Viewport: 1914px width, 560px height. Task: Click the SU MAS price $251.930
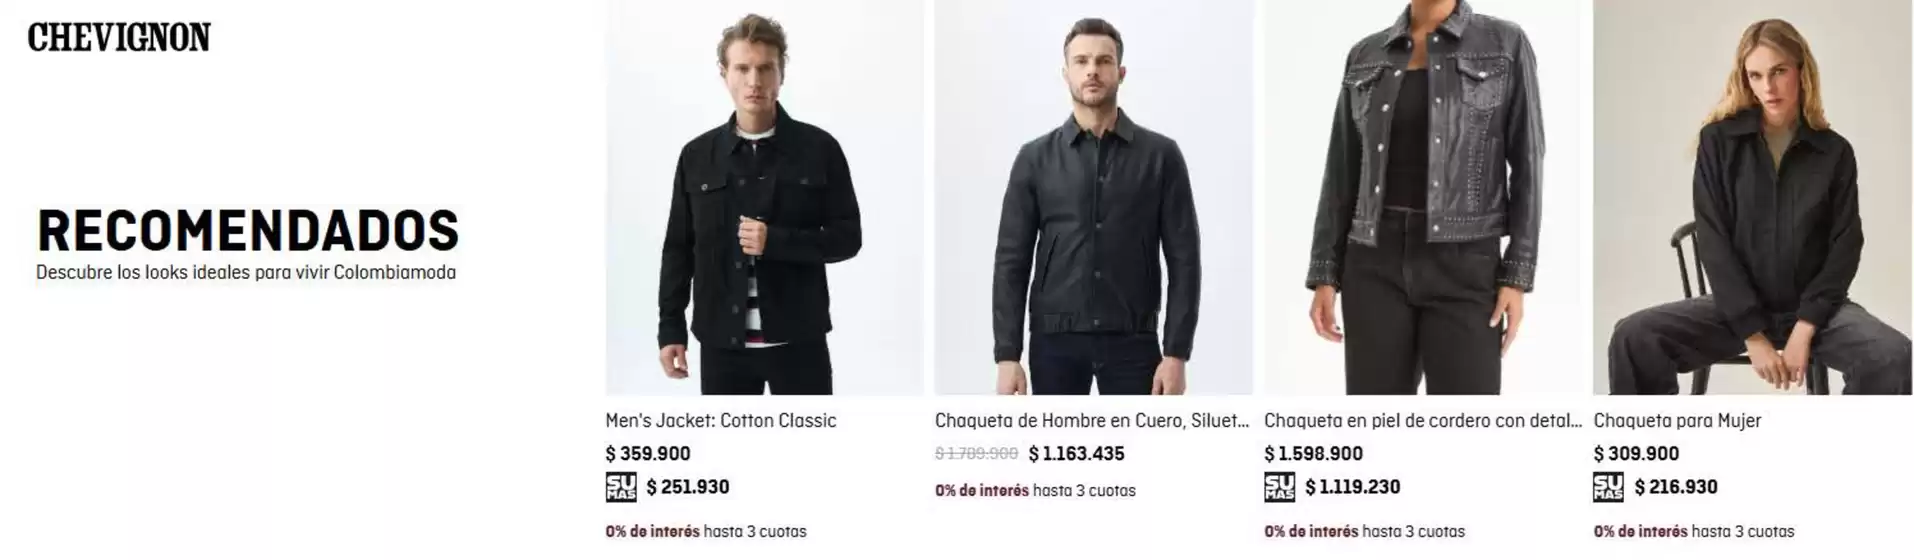688,487
